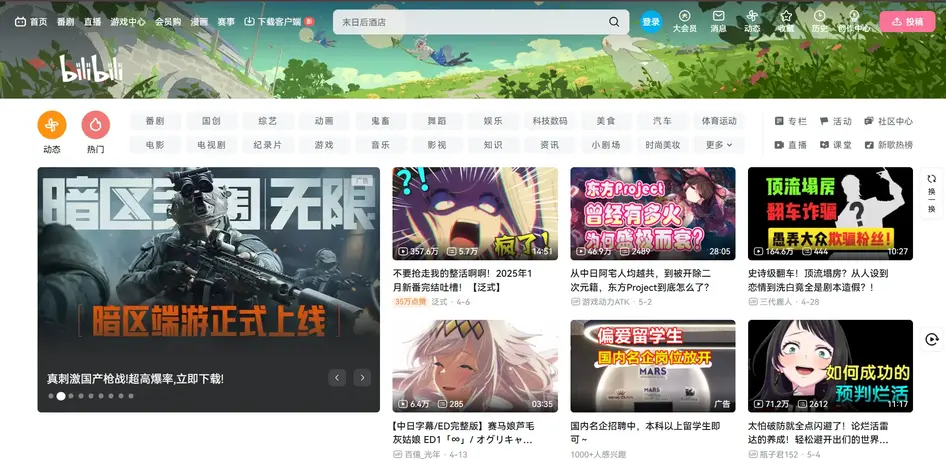Select the 电影 category chip
The image size is (946, 459).
pos(155,145)
